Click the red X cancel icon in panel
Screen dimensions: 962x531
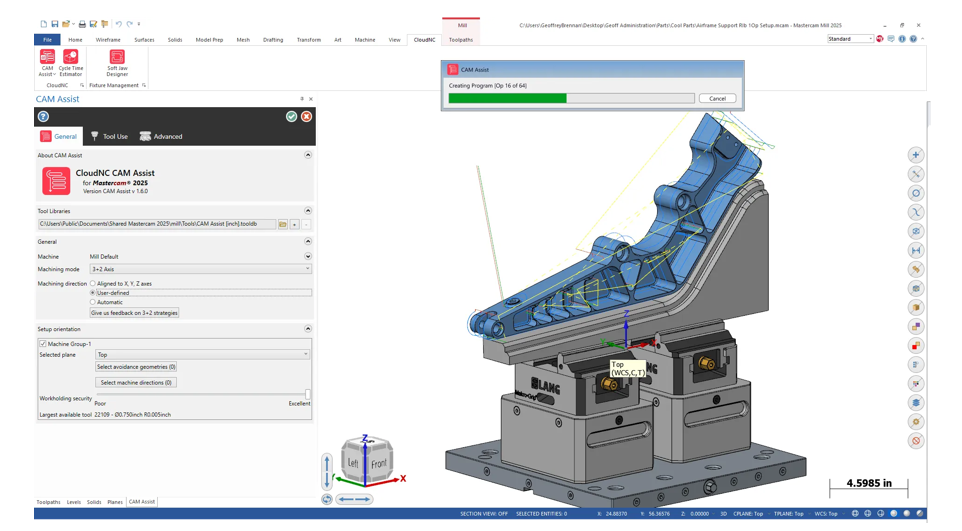pos(306,117)
